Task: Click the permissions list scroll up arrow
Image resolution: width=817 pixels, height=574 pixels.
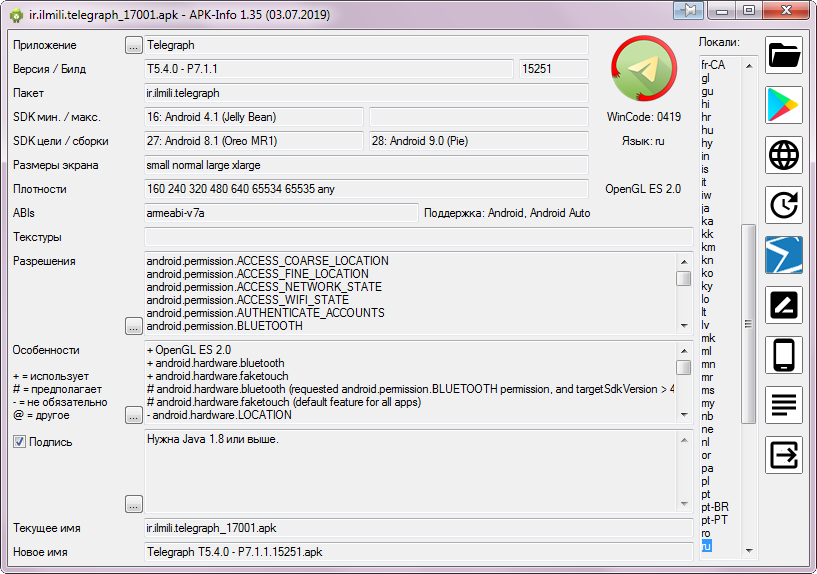Action: [684, 261]
